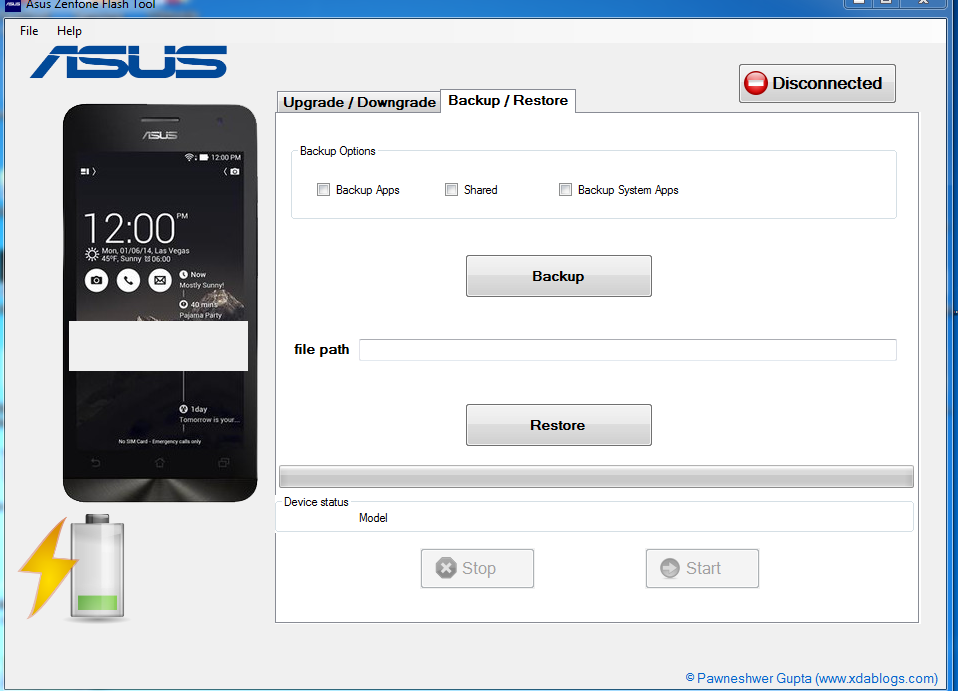Open the Help menu
Viewport: 958px width, 691px height.
coord(69,31)
